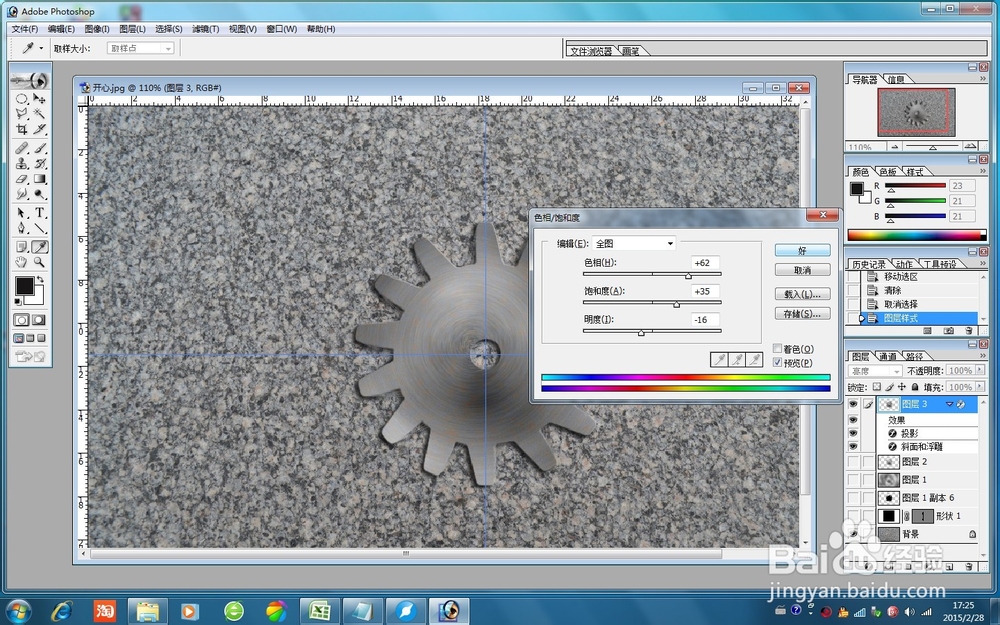
Task: Select the Elliptical Marquee tool
Action: point(22,99)
